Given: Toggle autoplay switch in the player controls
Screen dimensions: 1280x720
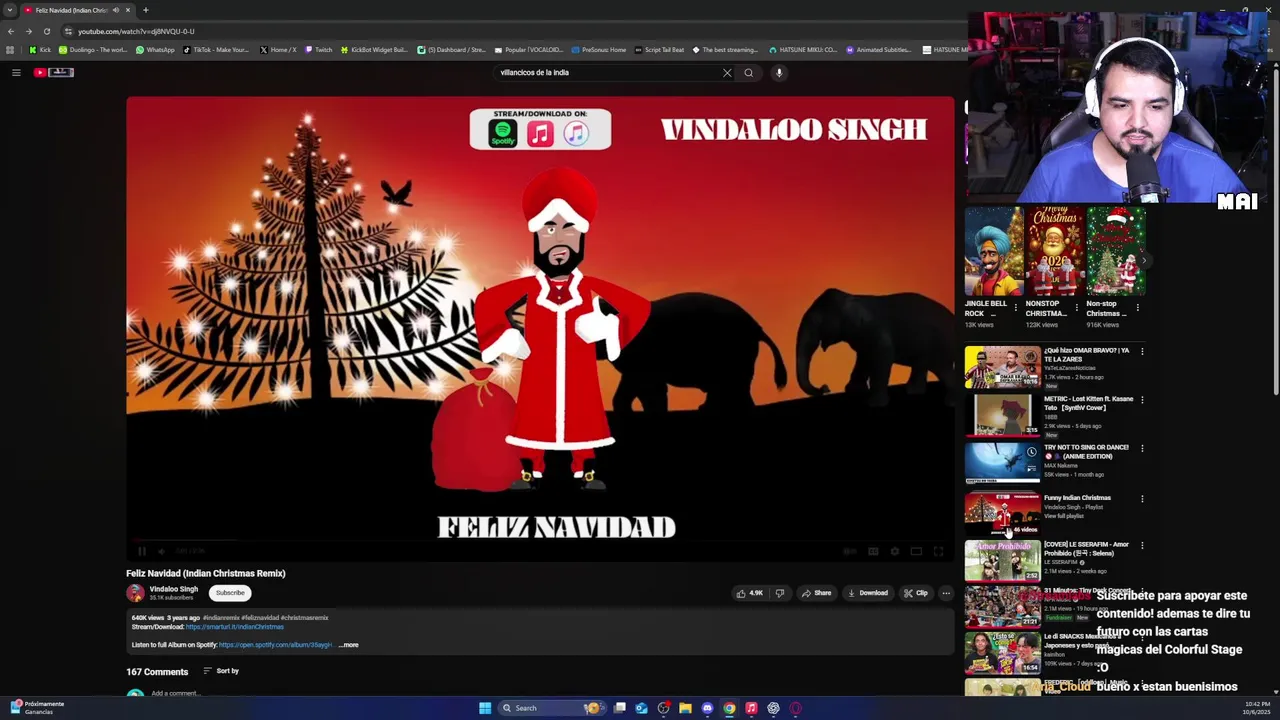Looking at the screenshot, I should click(x=850, y=551).
